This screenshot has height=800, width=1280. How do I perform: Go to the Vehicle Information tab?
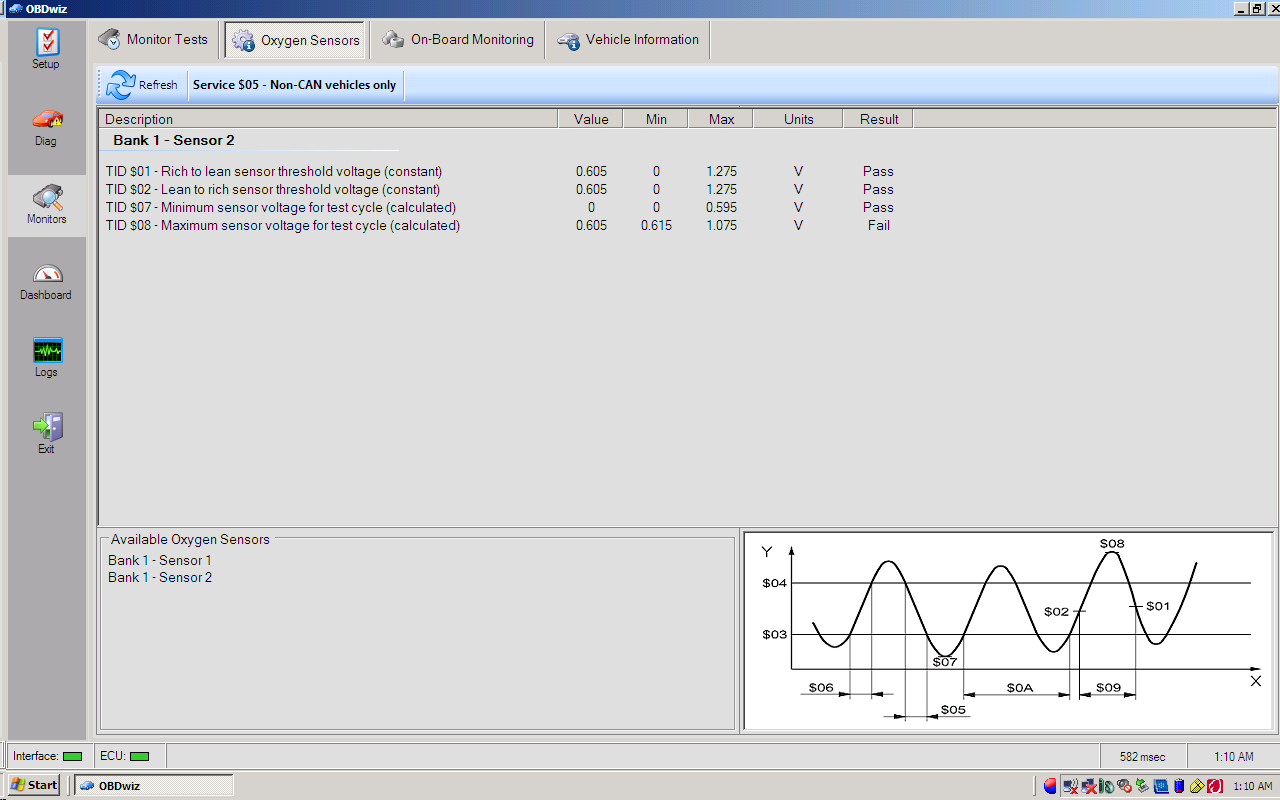click(x=629, y=40)
